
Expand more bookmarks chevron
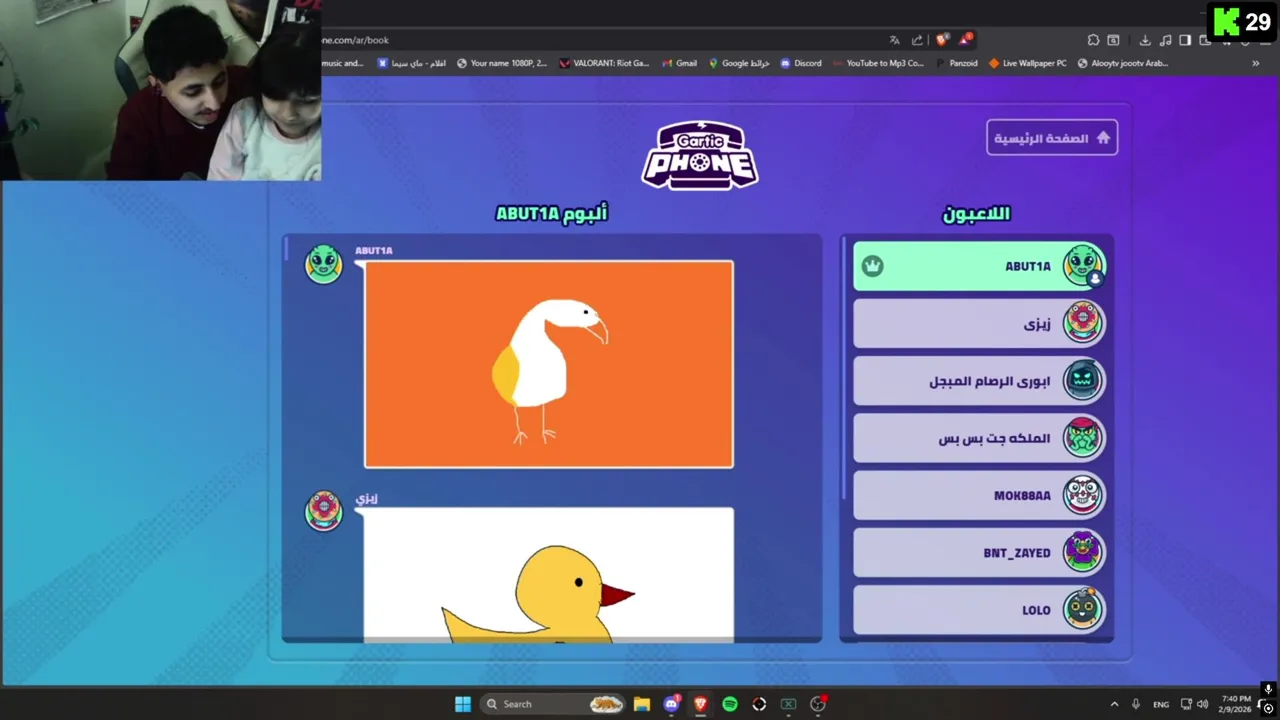[1256, 63]
